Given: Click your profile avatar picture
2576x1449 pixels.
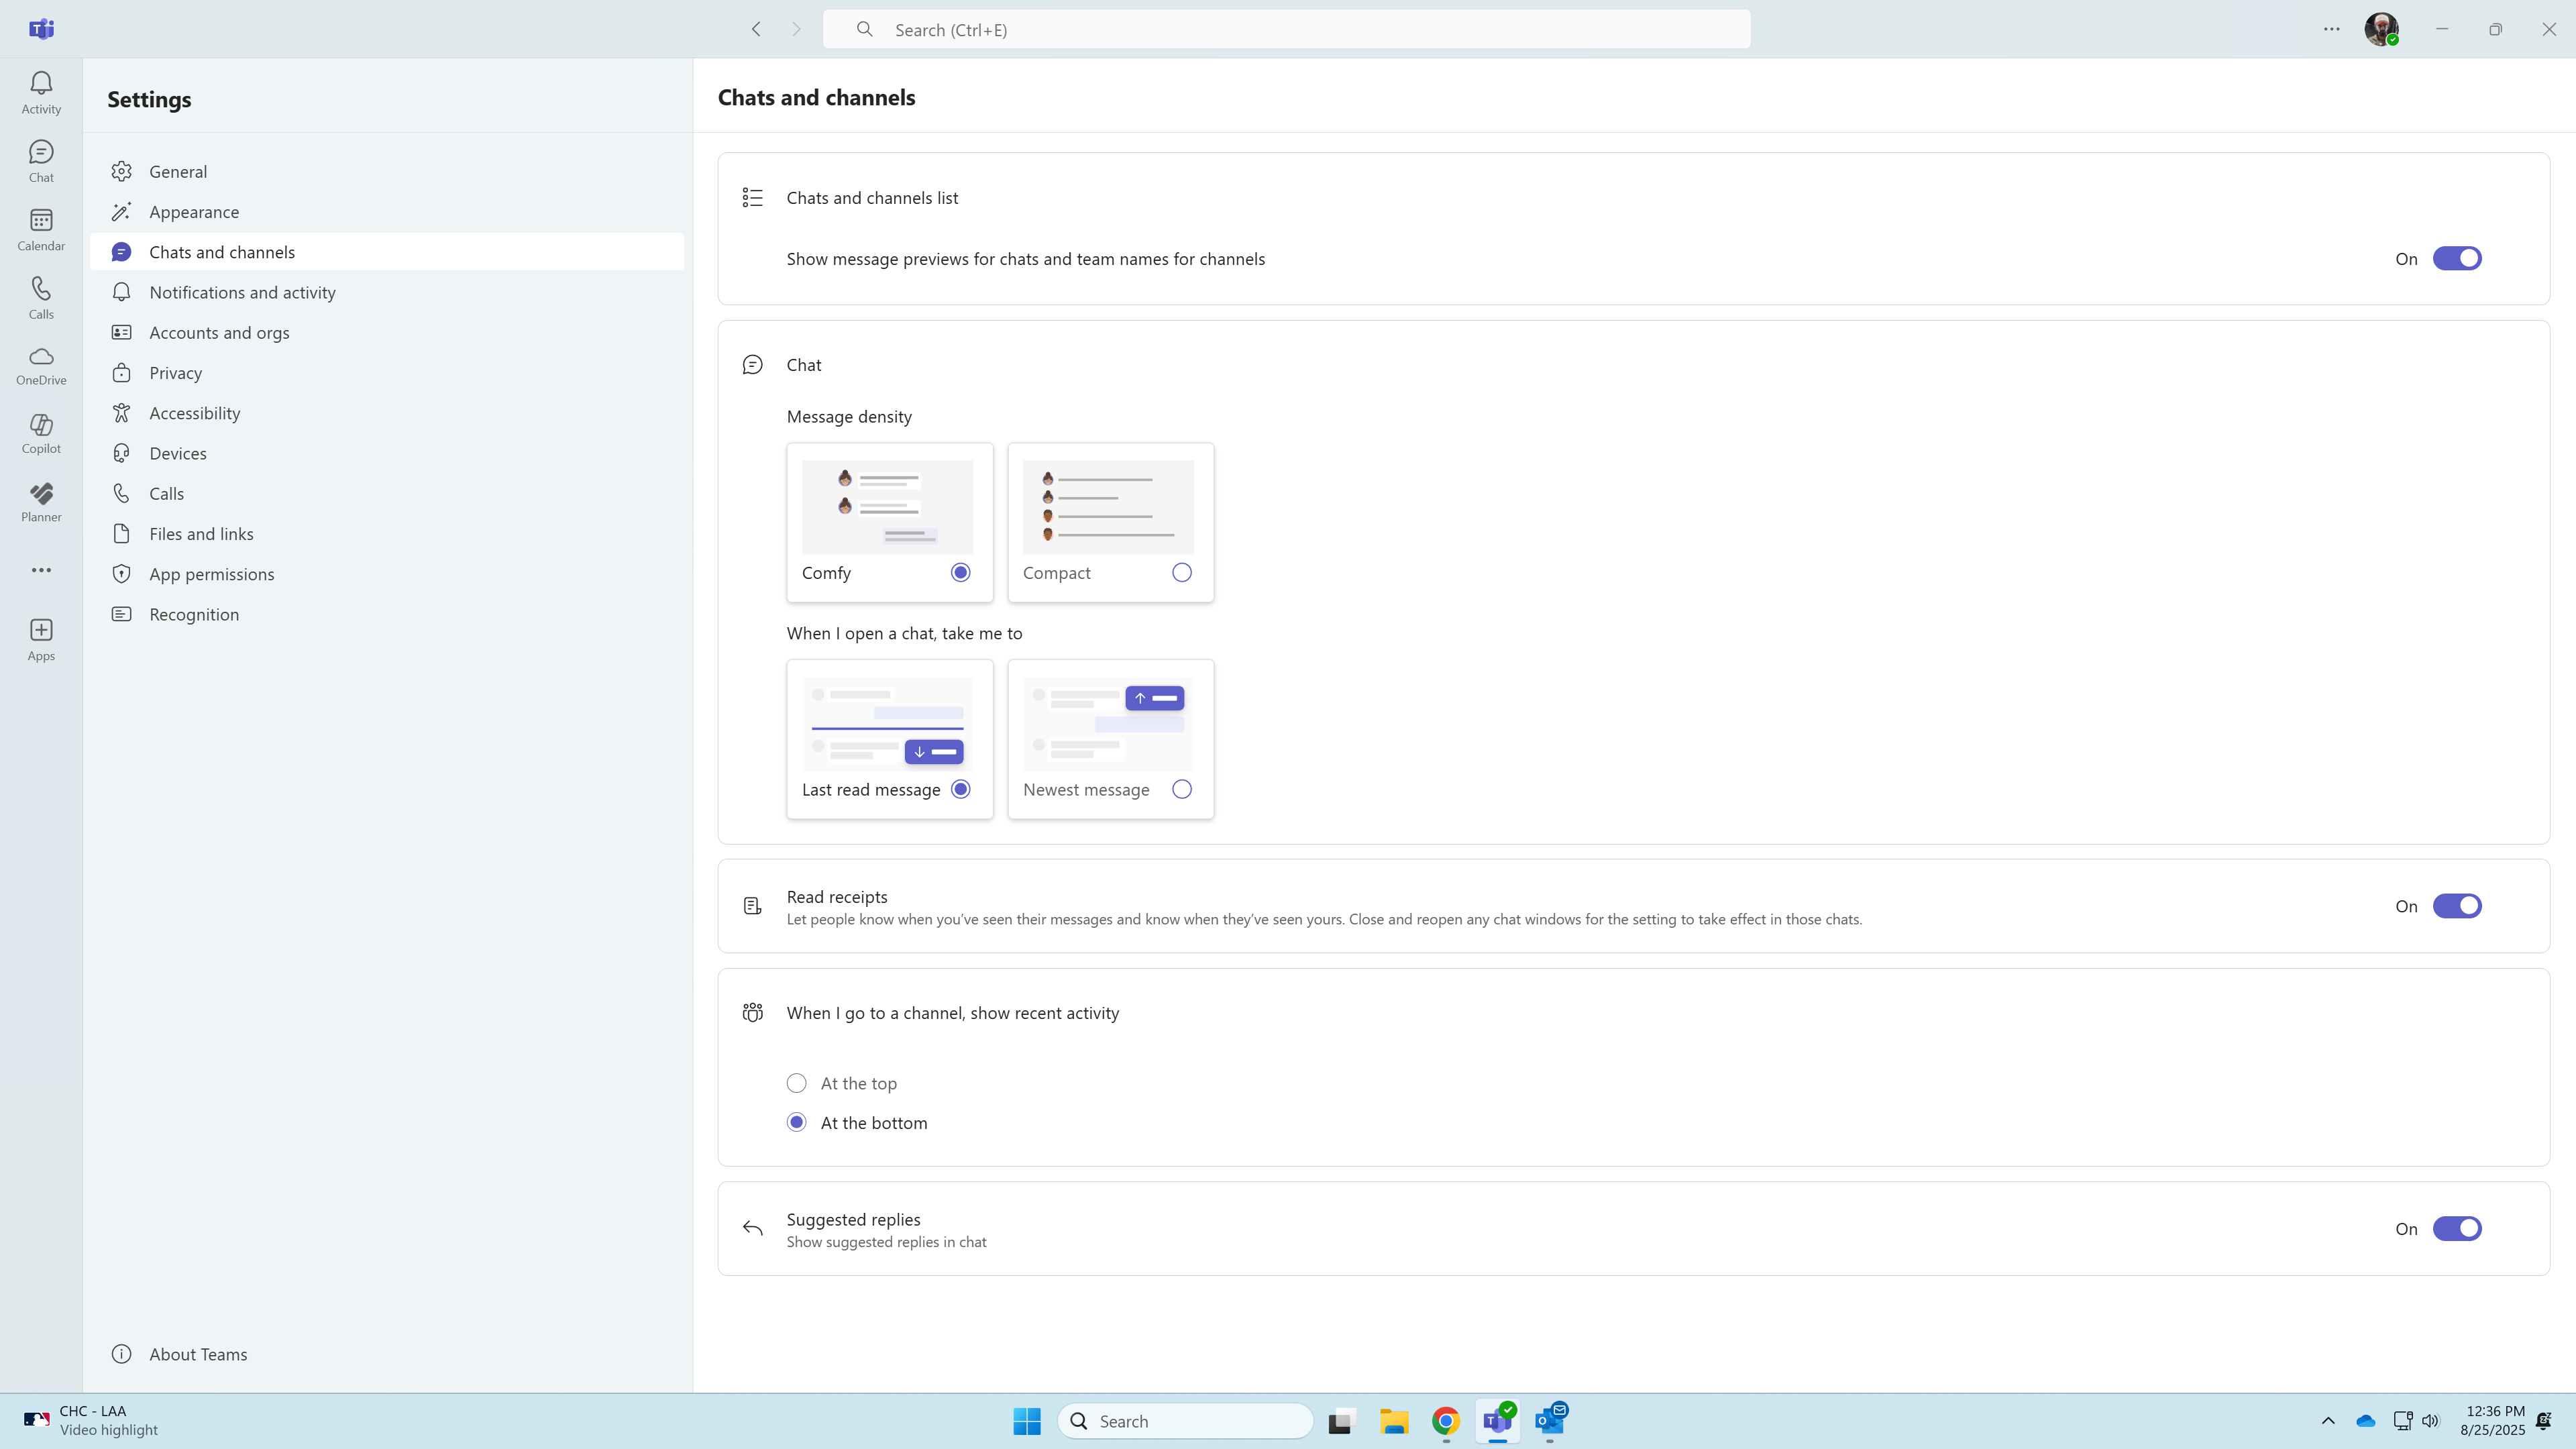Looking at the screenshot, I should pos(2381,29).
